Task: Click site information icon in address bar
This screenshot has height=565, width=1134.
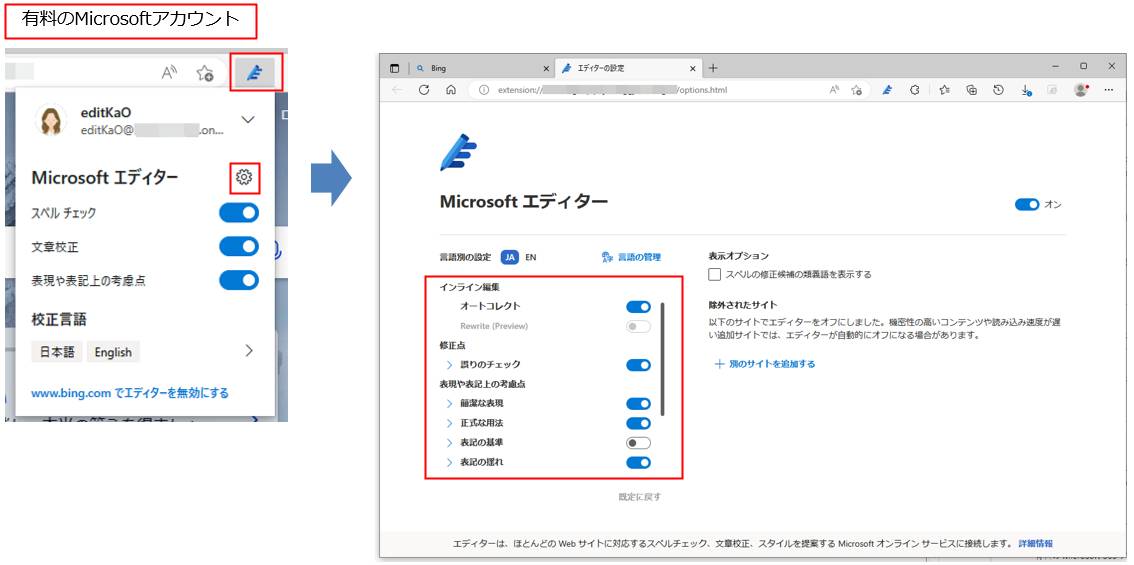Action: [485, 90]
